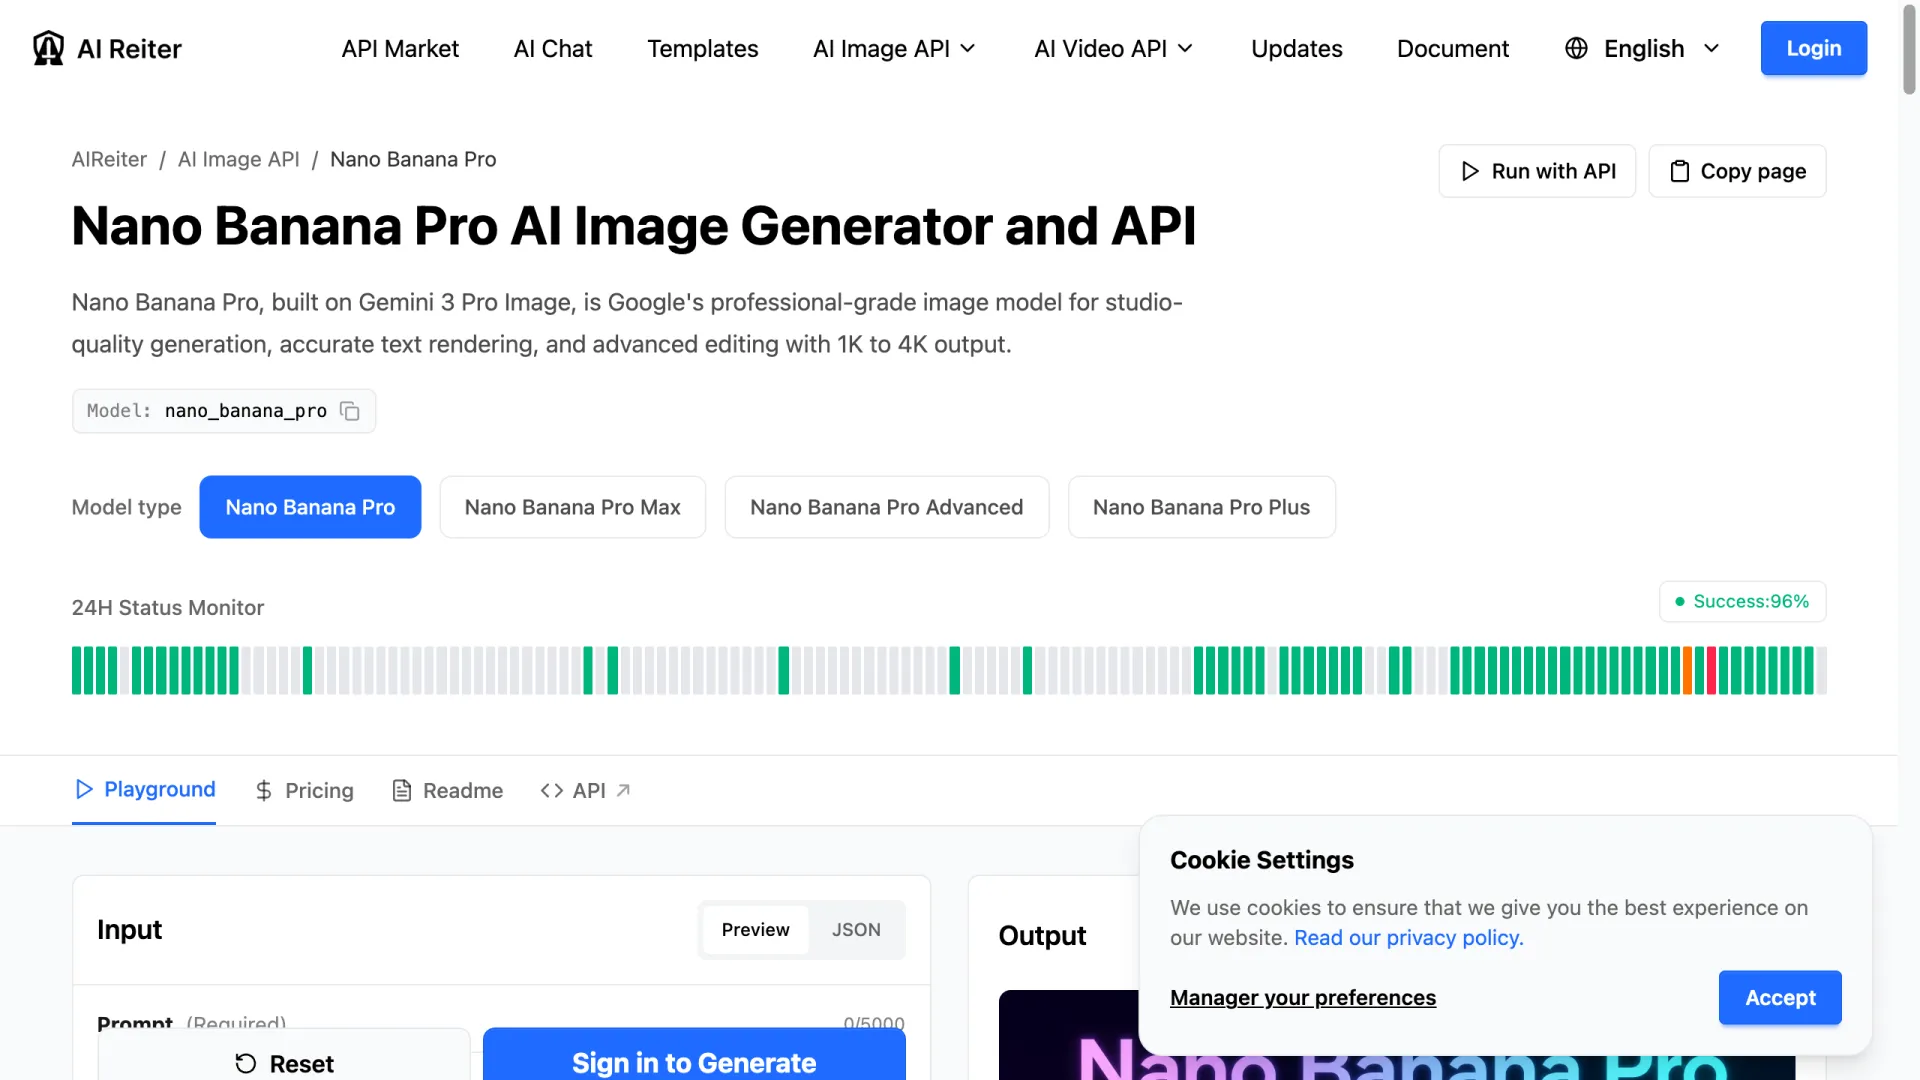This screenshot has height=1080, width=1920.
Task: Go to AIReiter breadcrumb link
Action: coord(109,159)
